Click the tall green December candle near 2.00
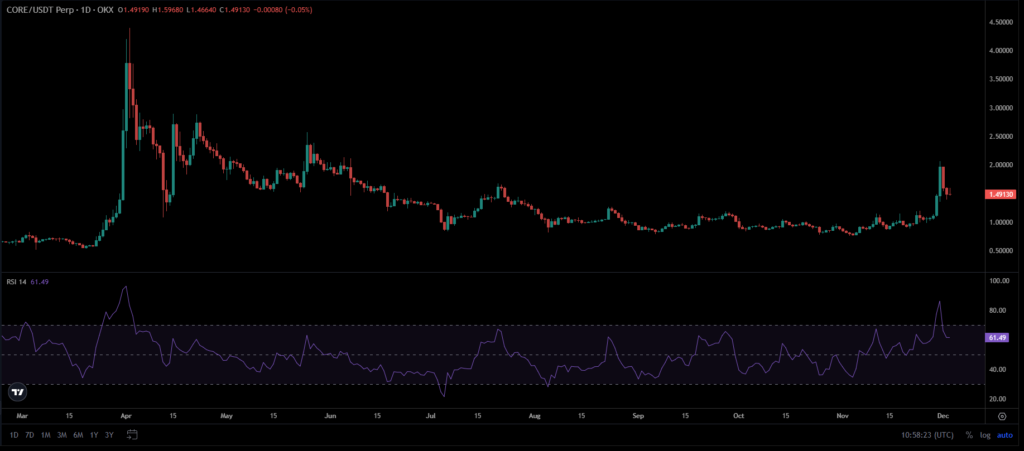Image resolution: width=1024 pixels, height=451 pixels. click(941, 180)
